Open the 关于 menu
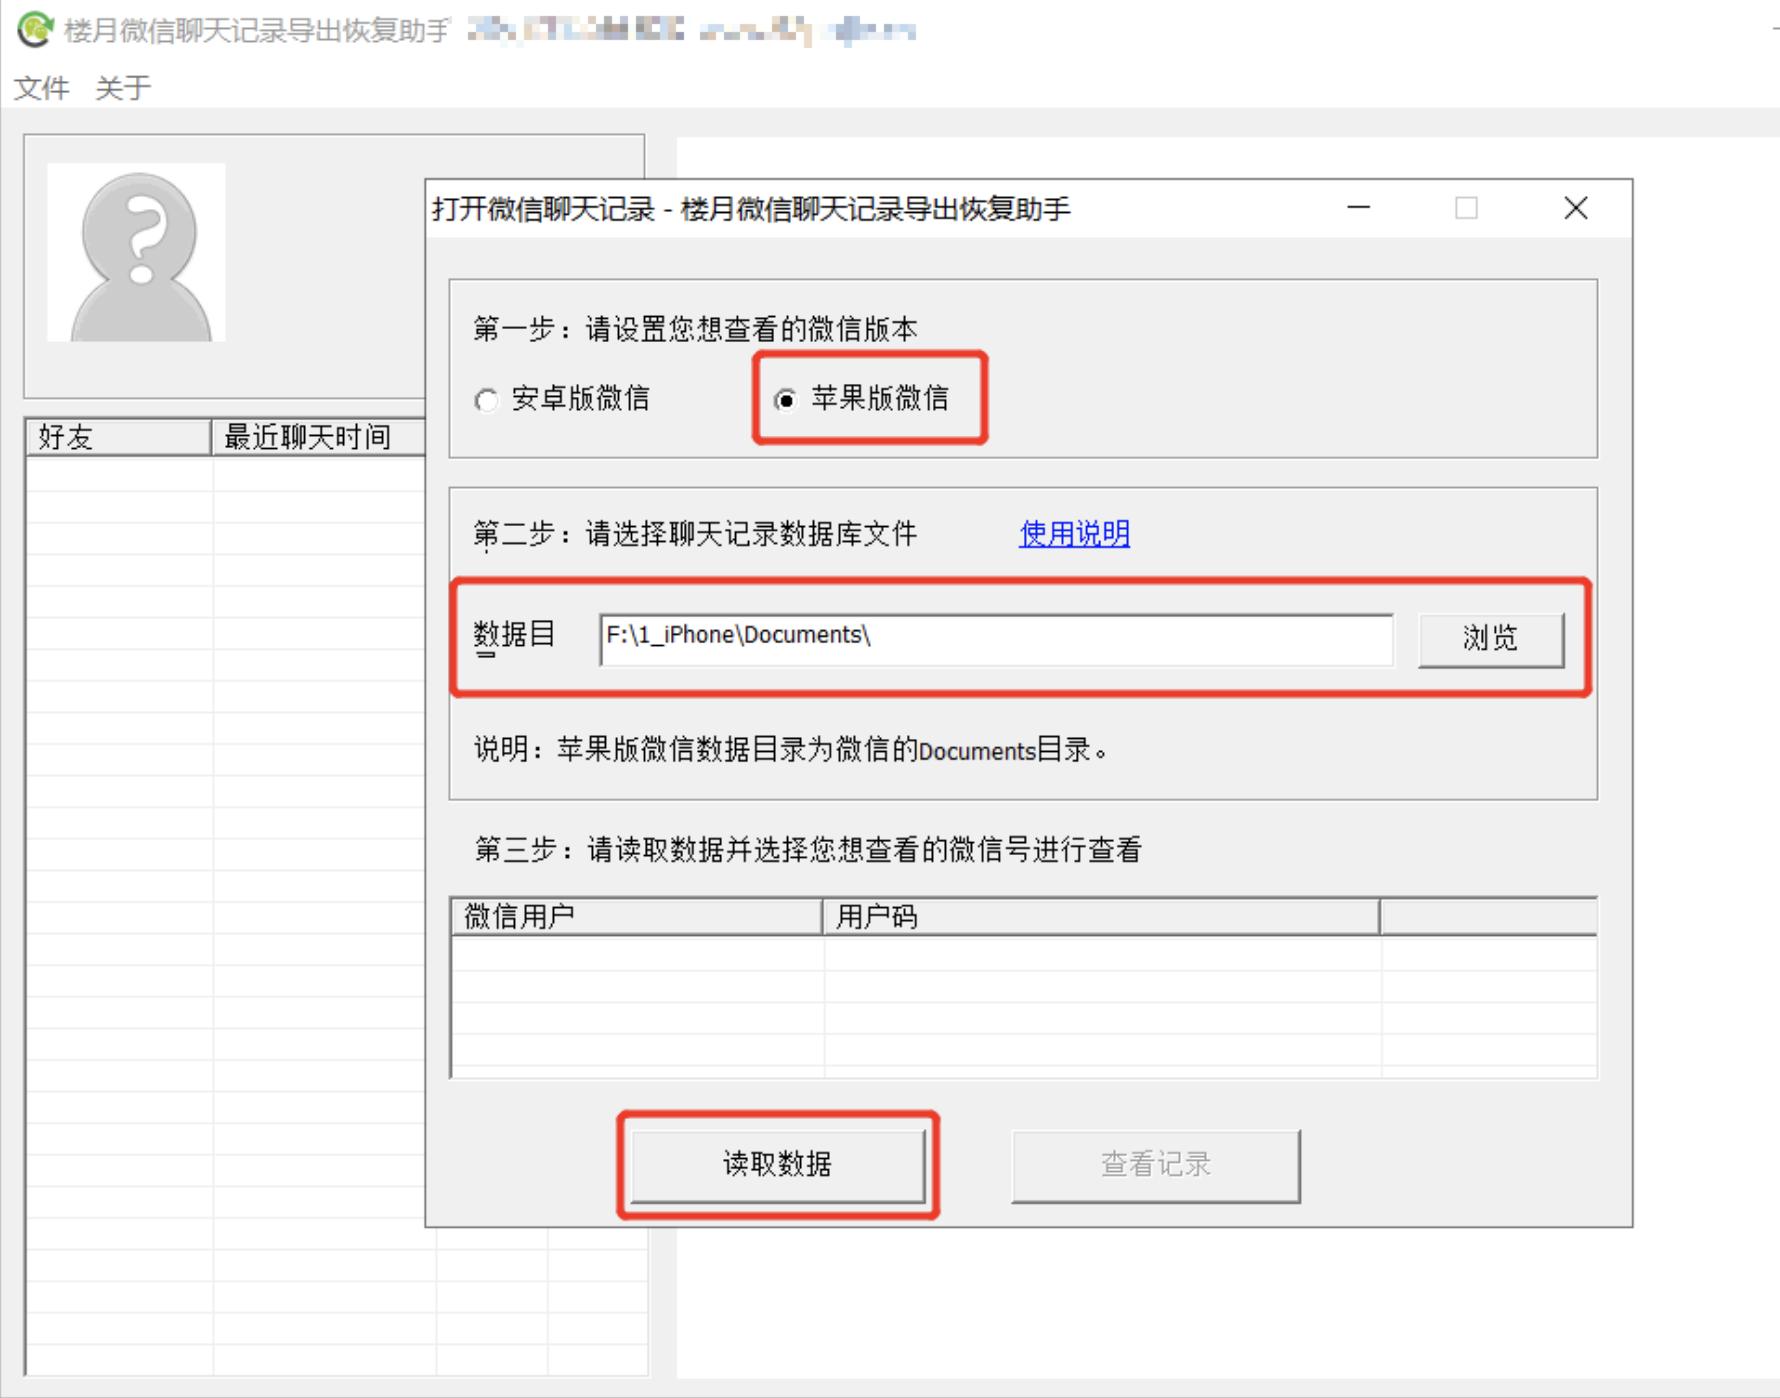Image resolution: width=1780 pixels, height=1398 pixels. [x=122, y=88]
